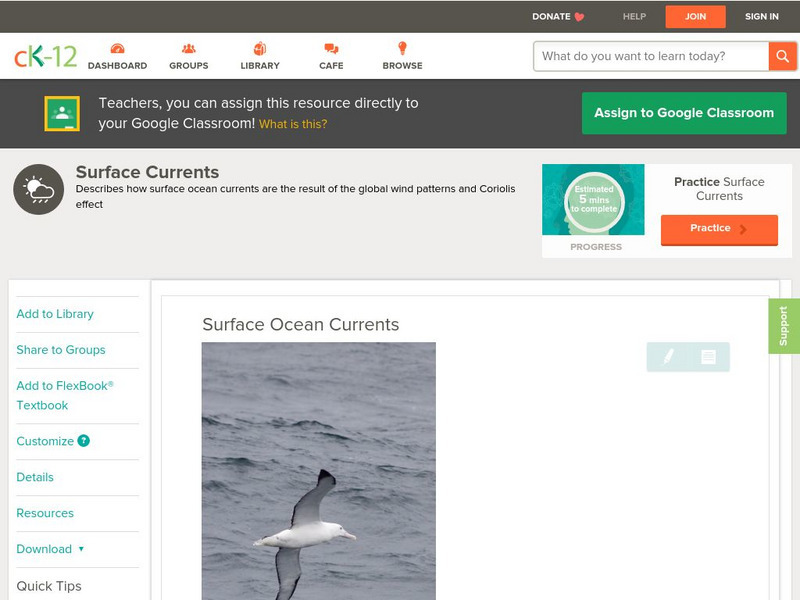
Task: Click the Customize link
Action: (x=45, y=441)
